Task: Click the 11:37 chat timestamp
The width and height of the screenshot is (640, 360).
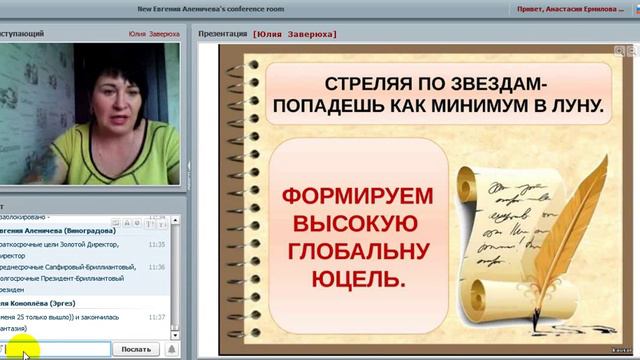Action: [x=157, y=317]
